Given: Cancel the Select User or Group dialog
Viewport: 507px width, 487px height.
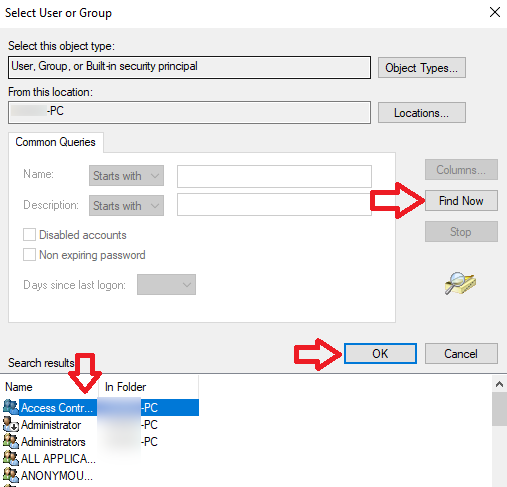Looking at the screenshot, I should click(x=461, y=353).
